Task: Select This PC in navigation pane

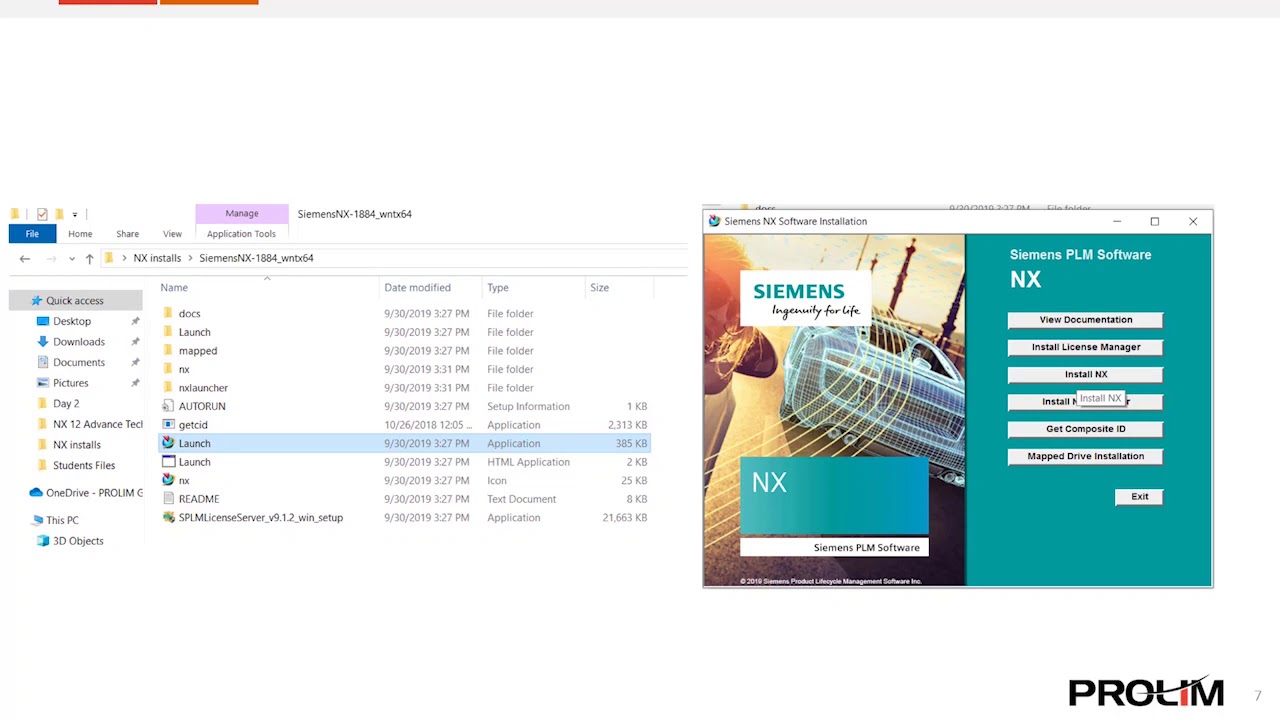Action: pyautogui.click(x=62, y=520)
